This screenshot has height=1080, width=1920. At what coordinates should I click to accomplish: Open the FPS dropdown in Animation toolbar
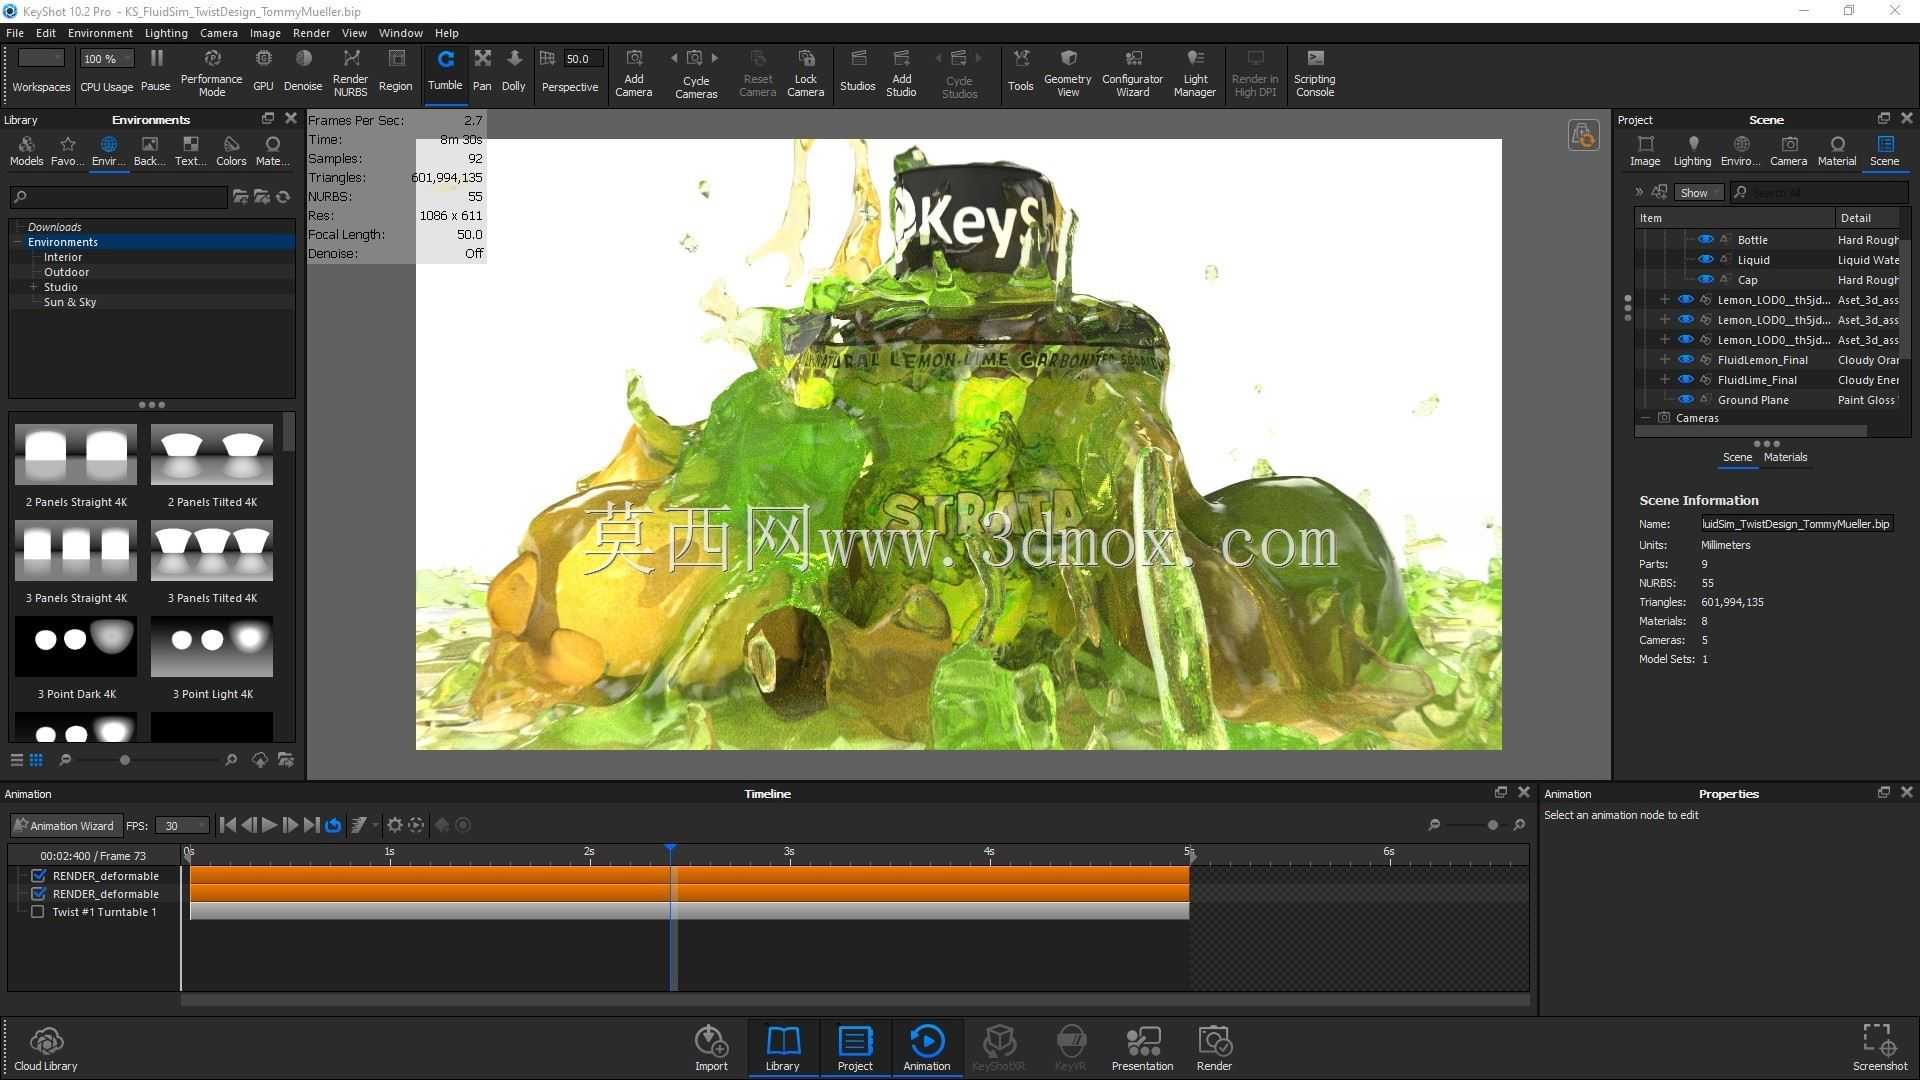click(x=183, y=826)
